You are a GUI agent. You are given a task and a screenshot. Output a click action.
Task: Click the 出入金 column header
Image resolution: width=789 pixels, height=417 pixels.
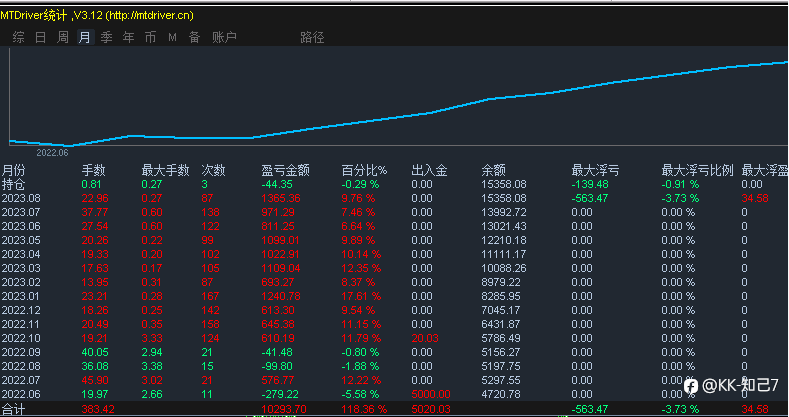(429, 170)
